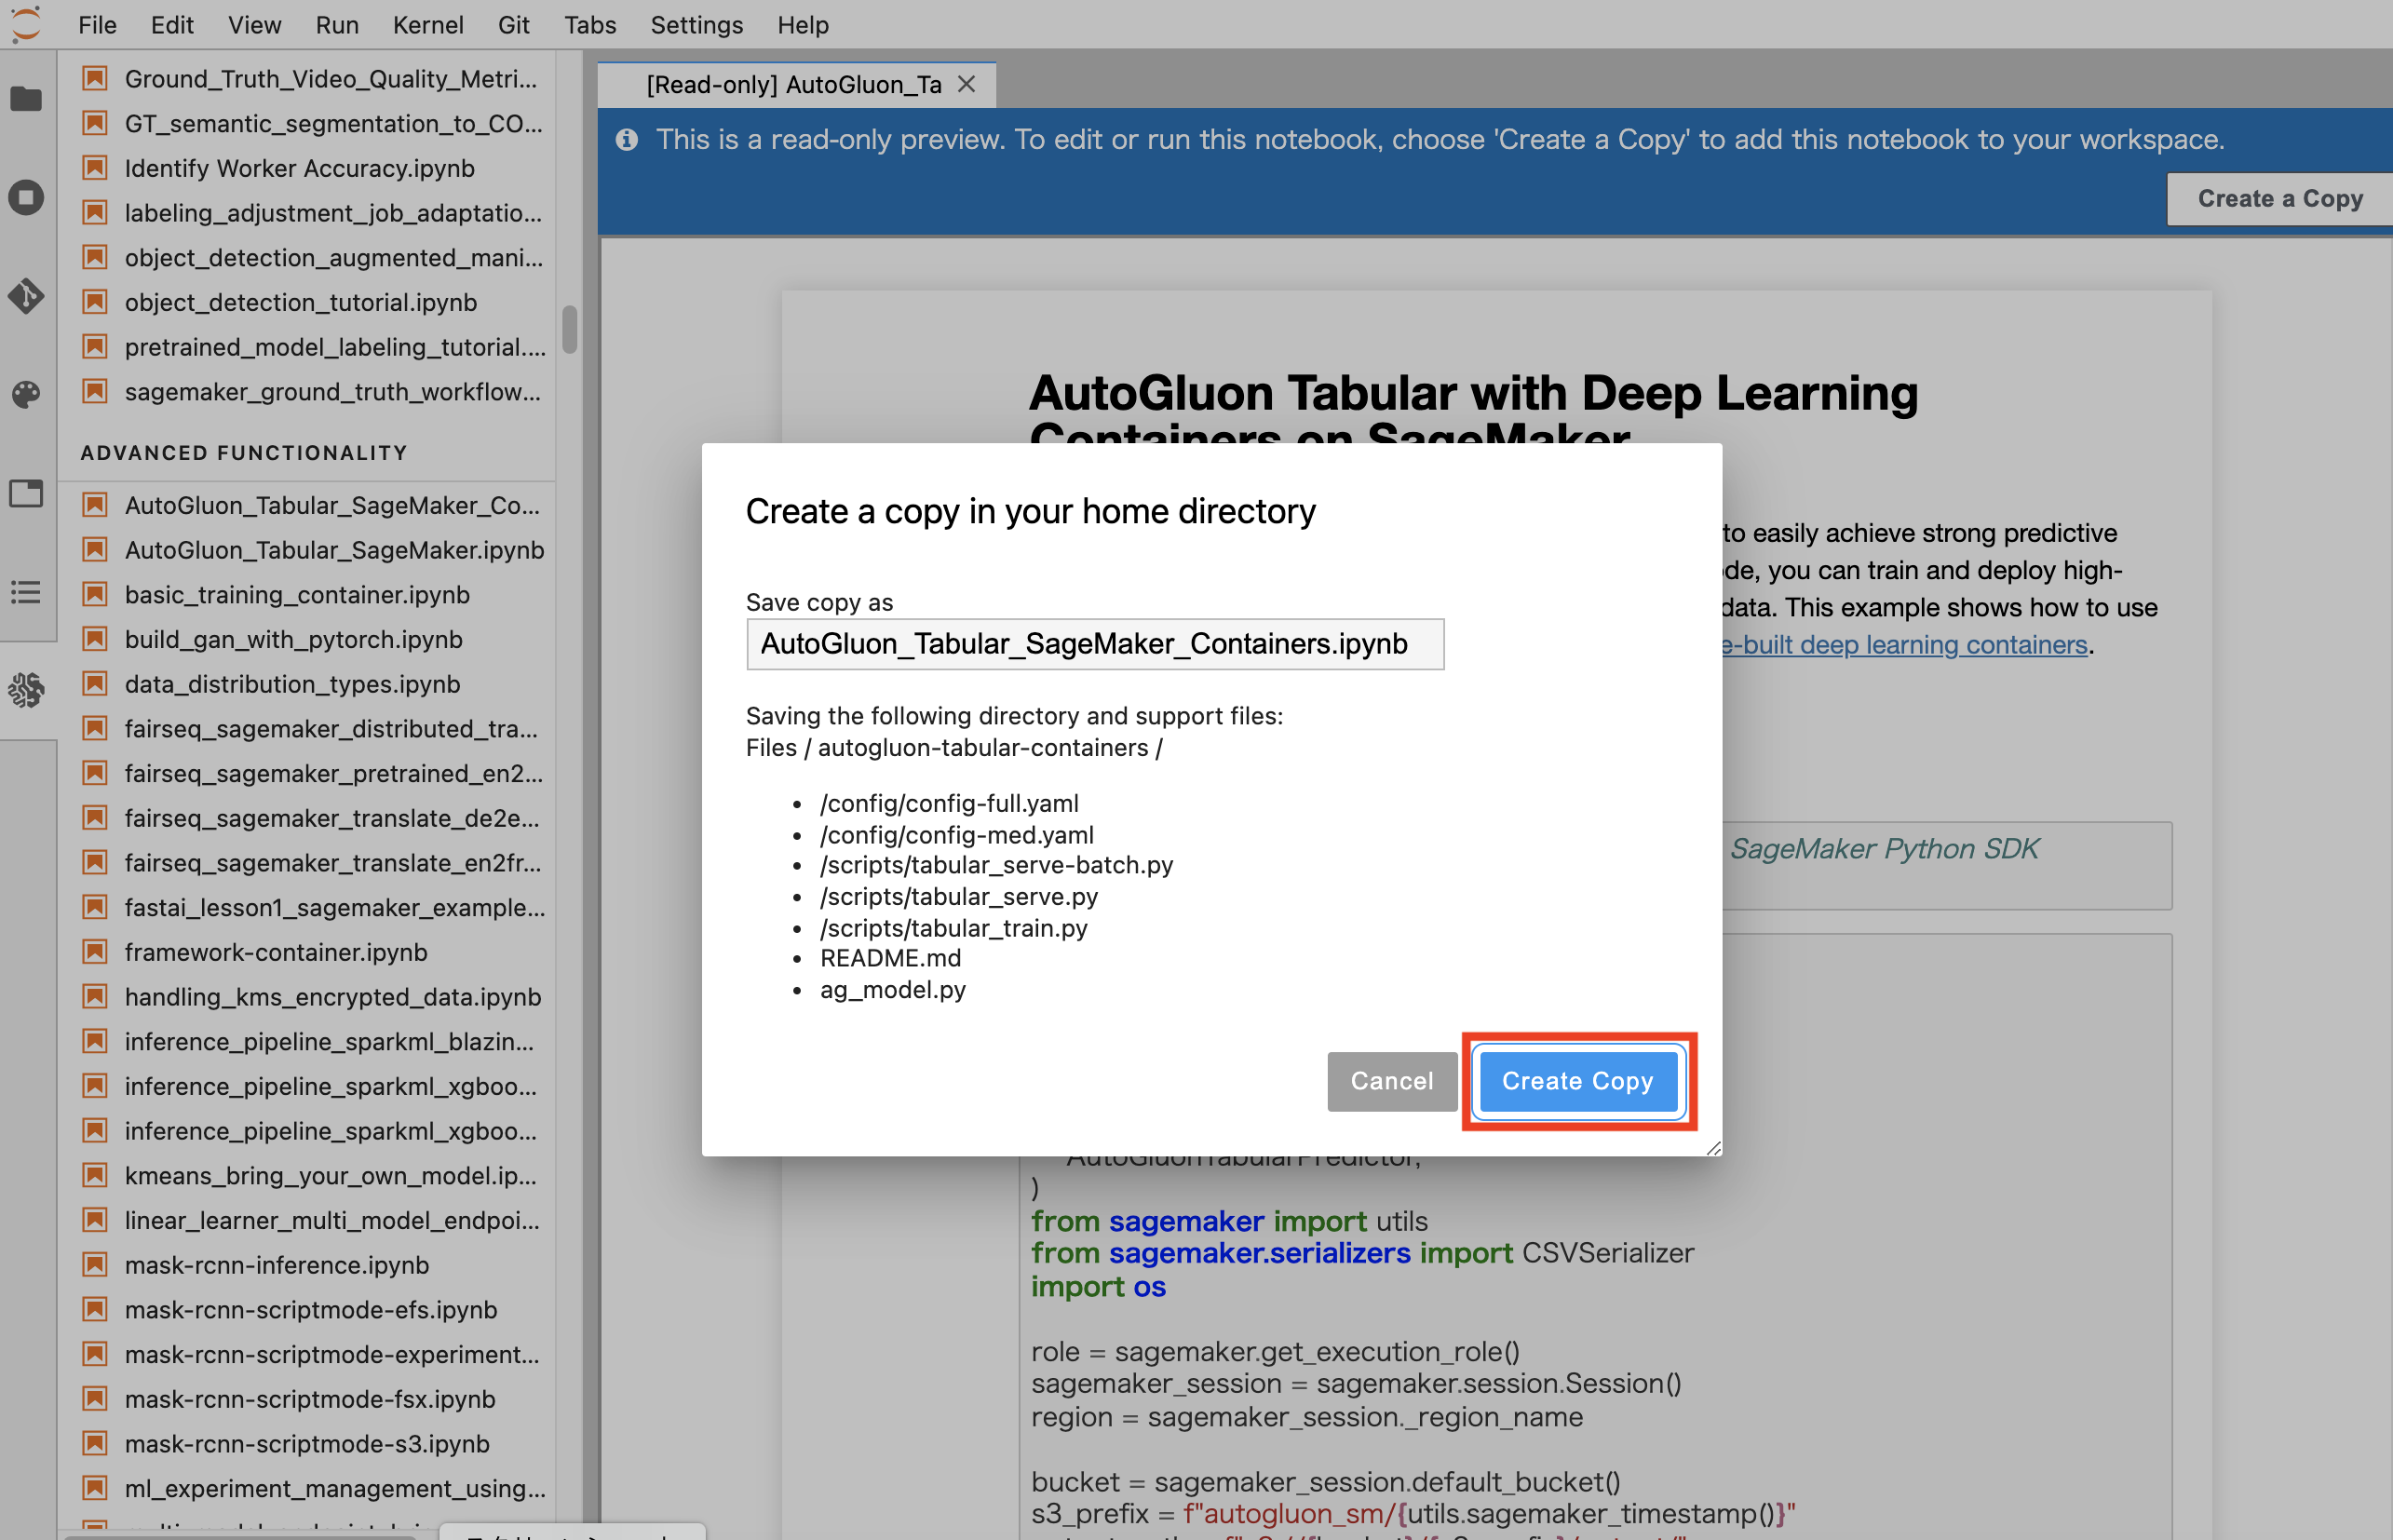2393x1540 pixels.
Task: Click the example list vertical scrollbar
Action: tap(569, 329)
